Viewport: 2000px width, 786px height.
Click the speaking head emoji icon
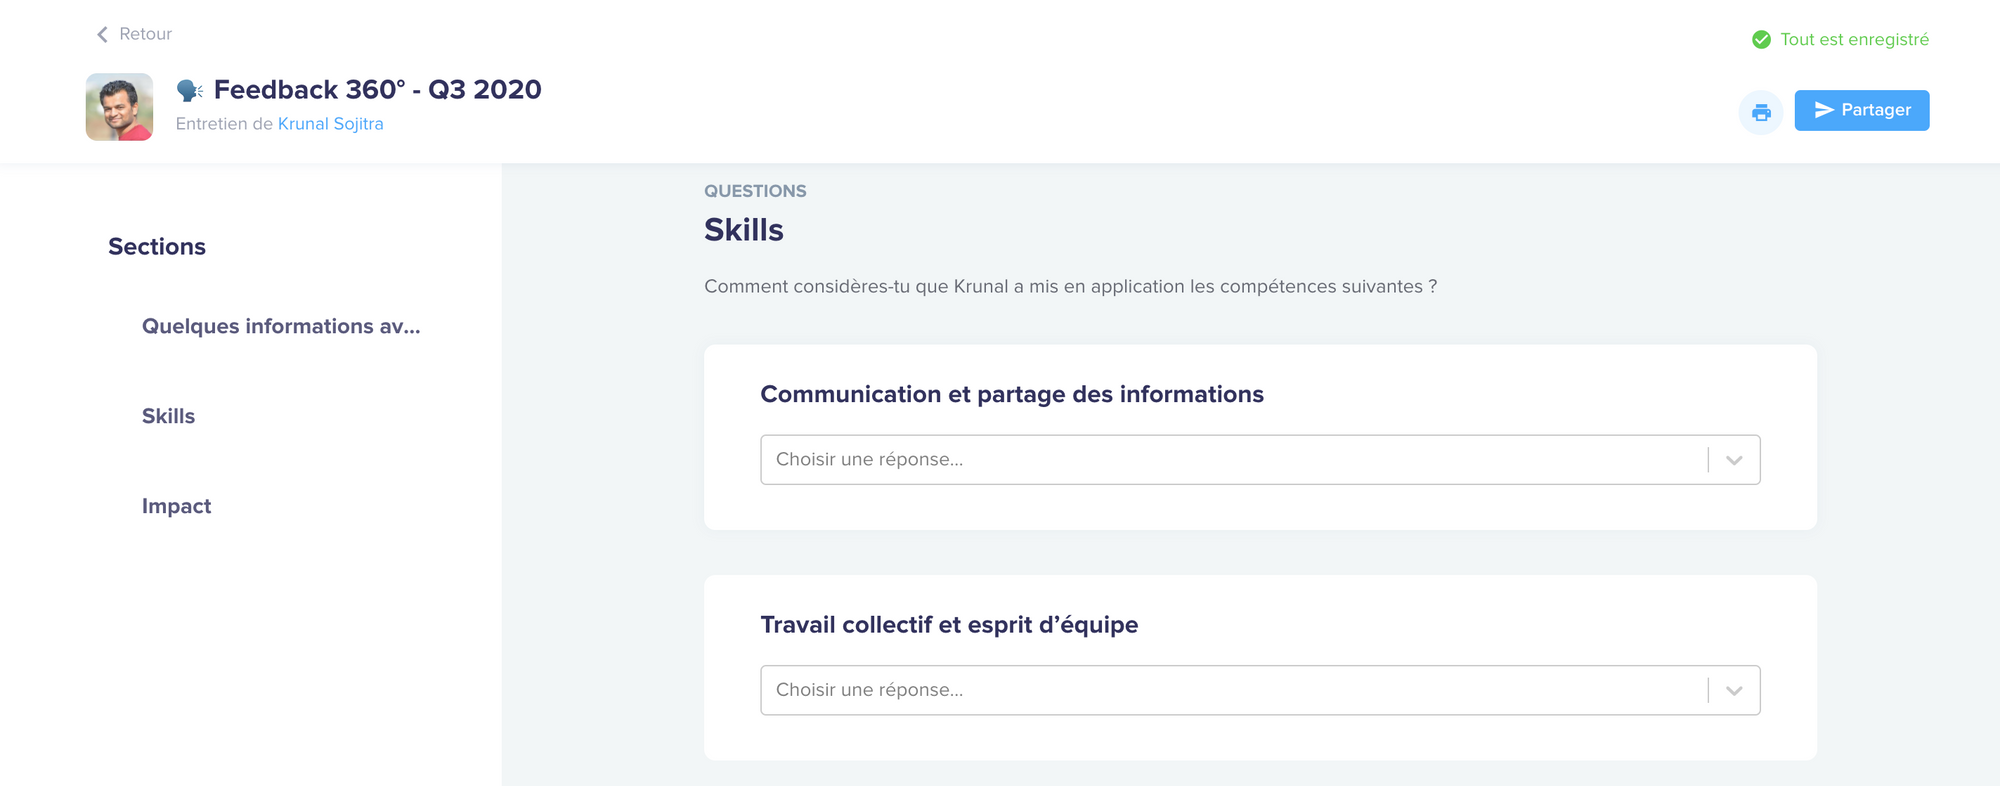point(190,90)
